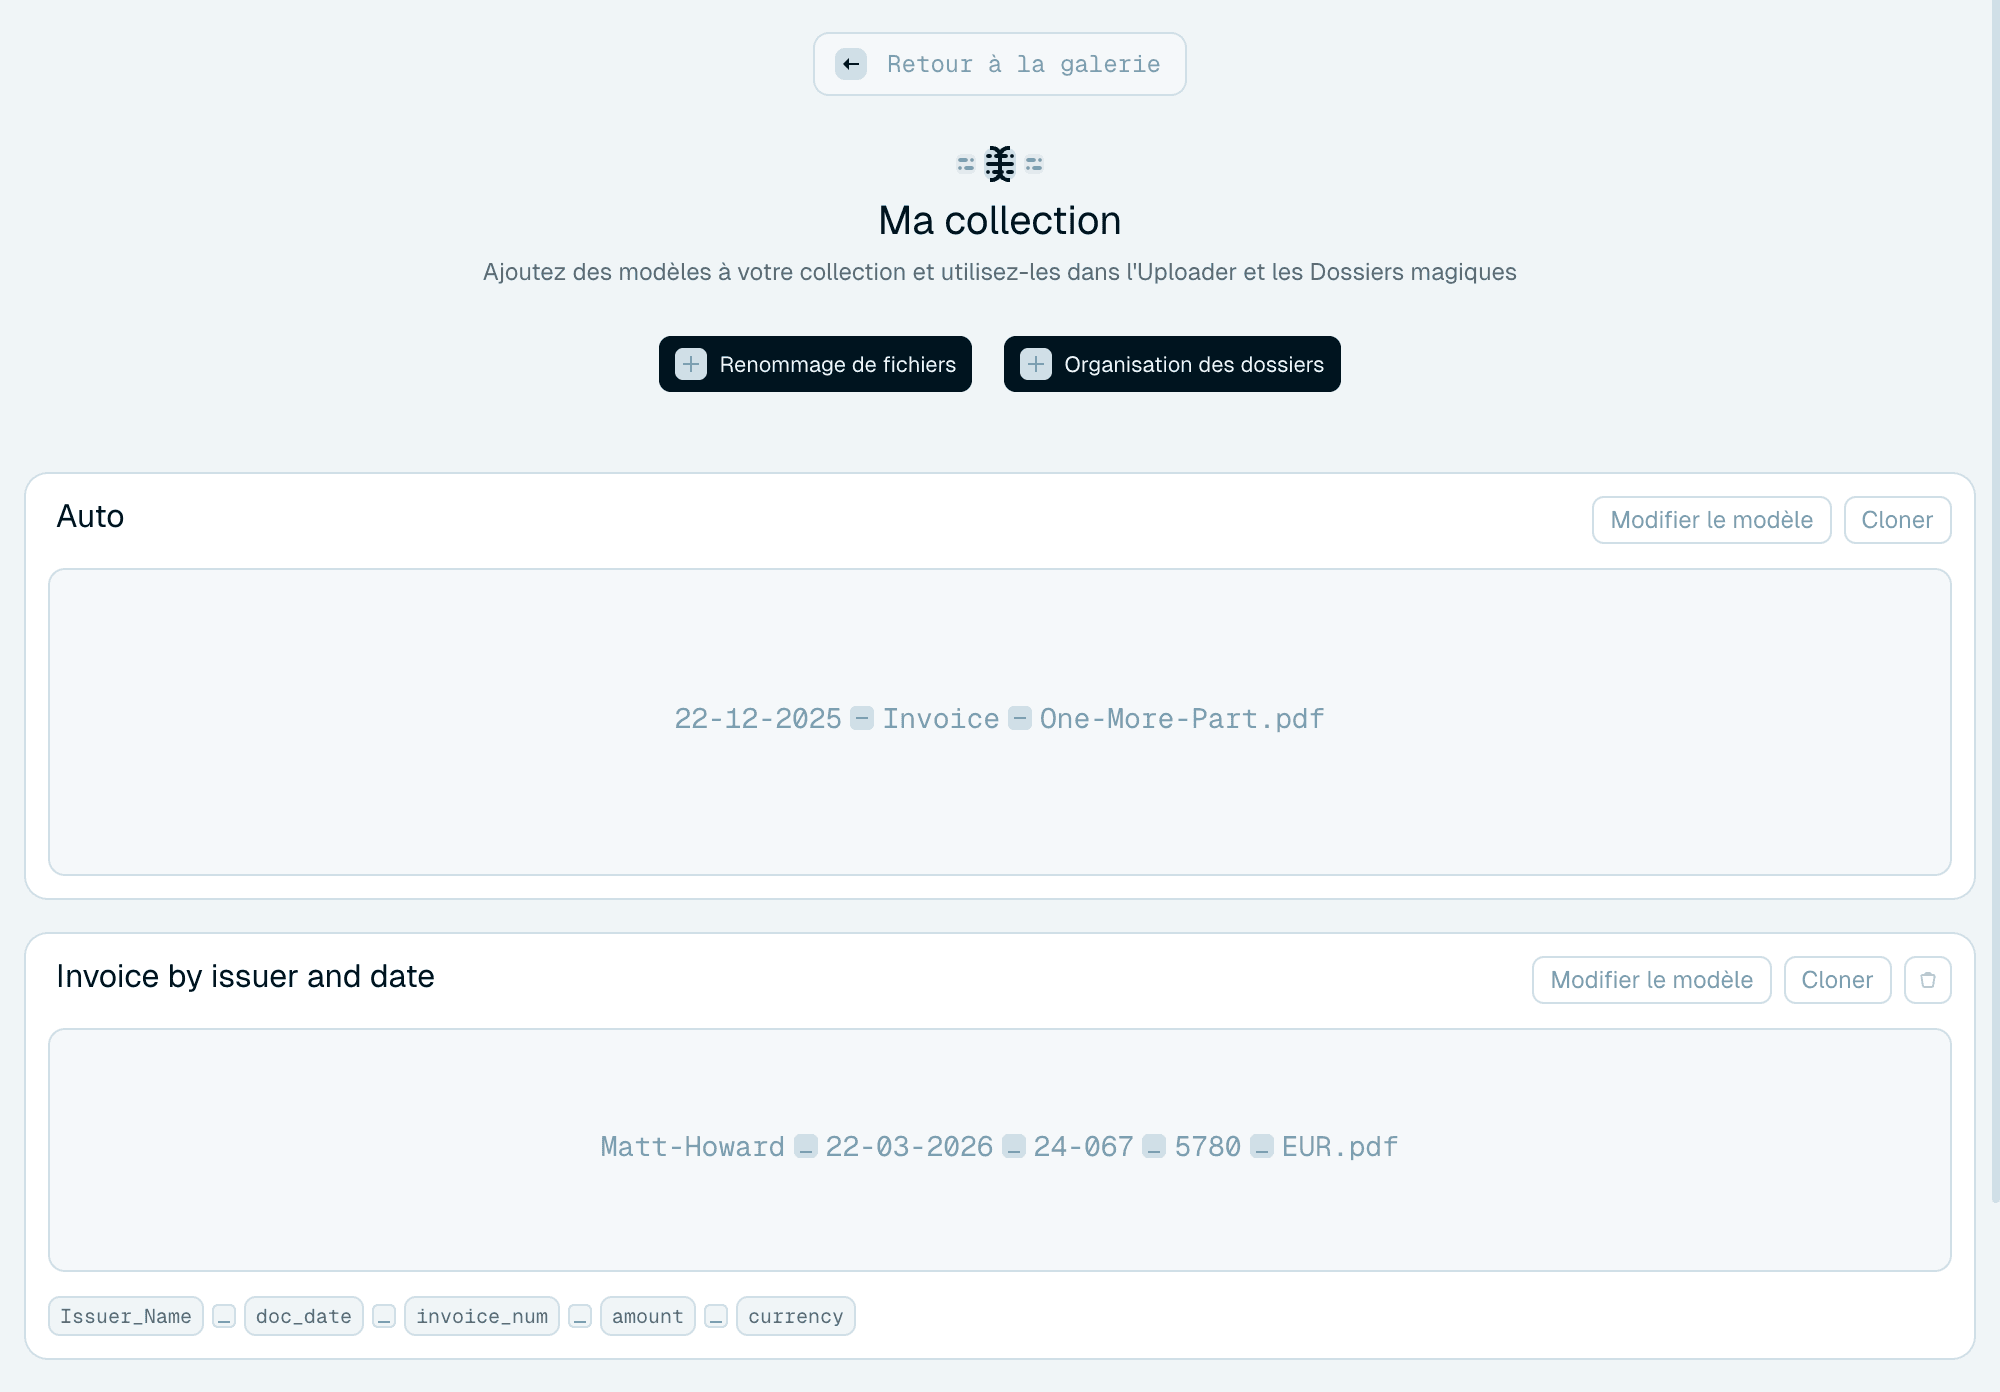Click the page scrollbar on the right edge
The width and height of the screenshot is (2000, 1392).
[x=1995, y=600]
